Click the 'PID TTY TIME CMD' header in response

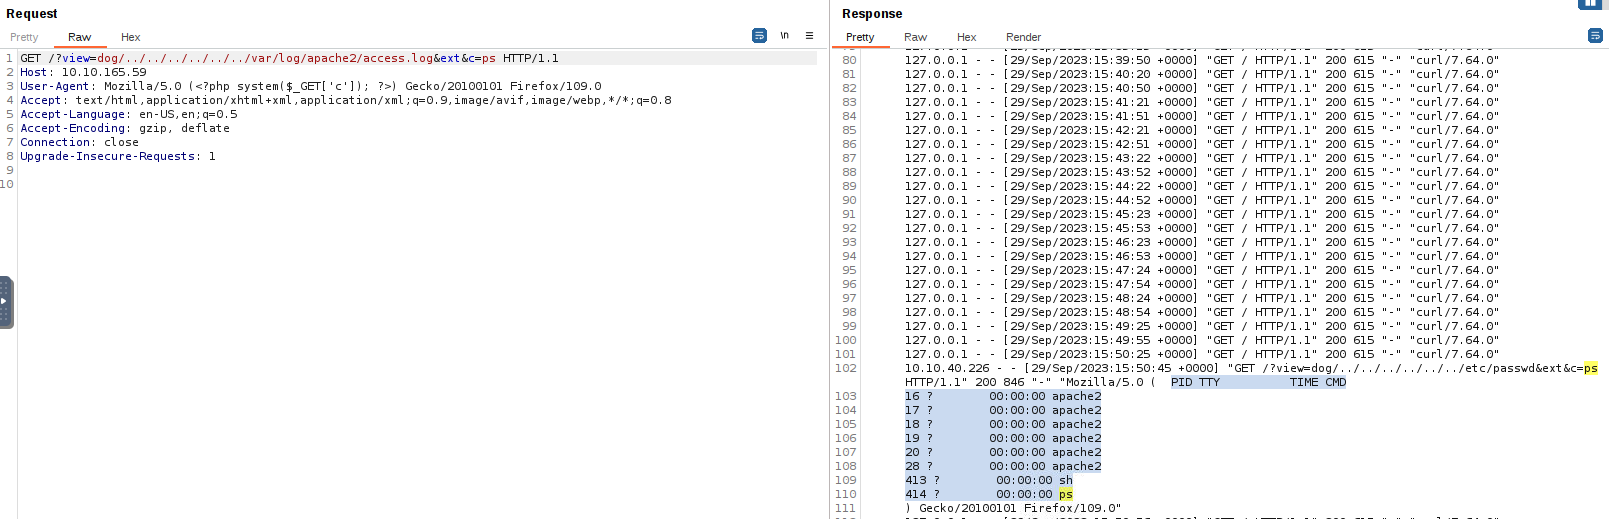(1258, 382)
